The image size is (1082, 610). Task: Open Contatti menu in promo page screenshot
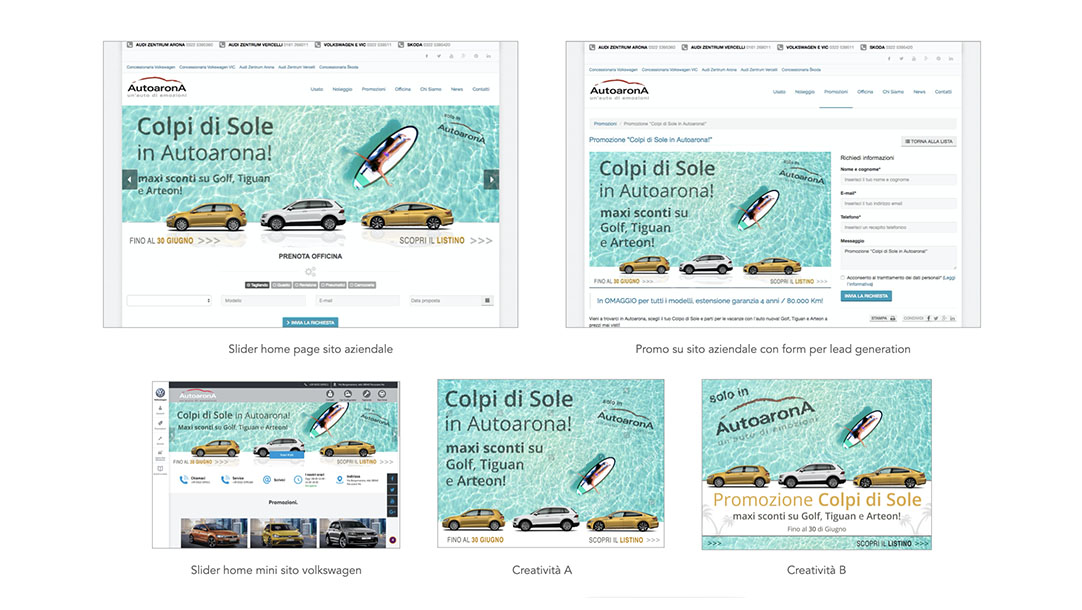[943, 92]
